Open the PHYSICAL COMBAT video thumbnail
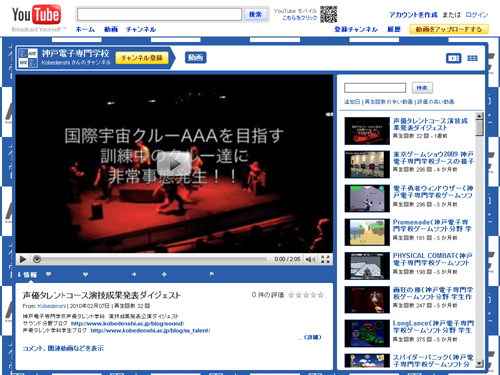Screen dimensions: 500x375 [x=367, y=266]
